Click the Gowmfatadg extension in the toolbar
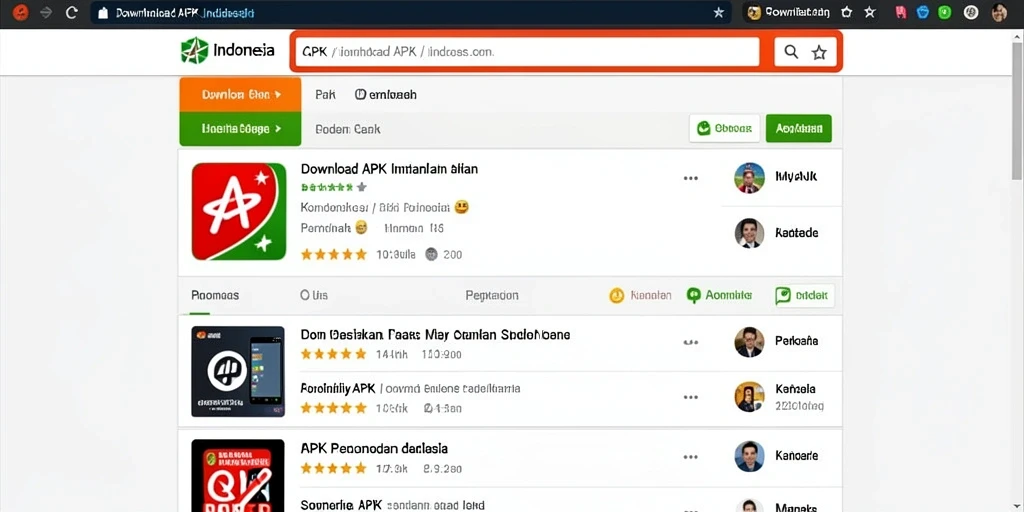This screenshot has height=512, width=1024. [789, 12]
